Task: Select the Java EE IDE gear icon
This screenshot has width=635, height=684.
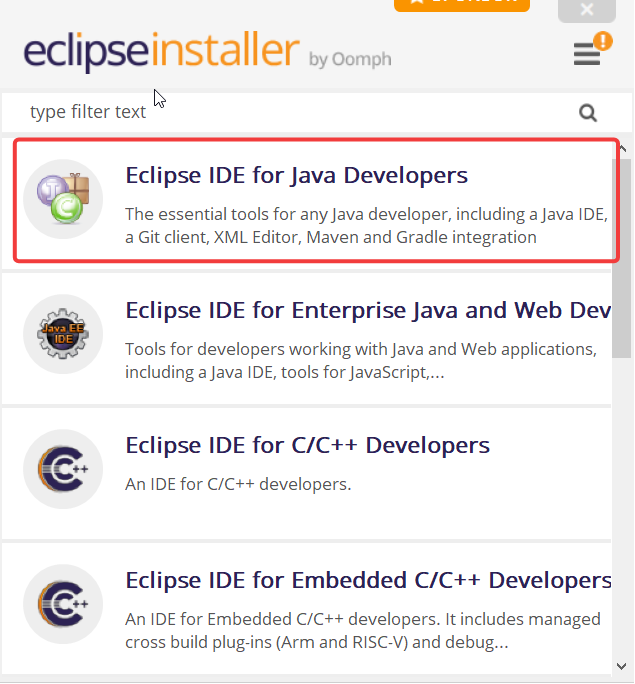Action: 63,334
